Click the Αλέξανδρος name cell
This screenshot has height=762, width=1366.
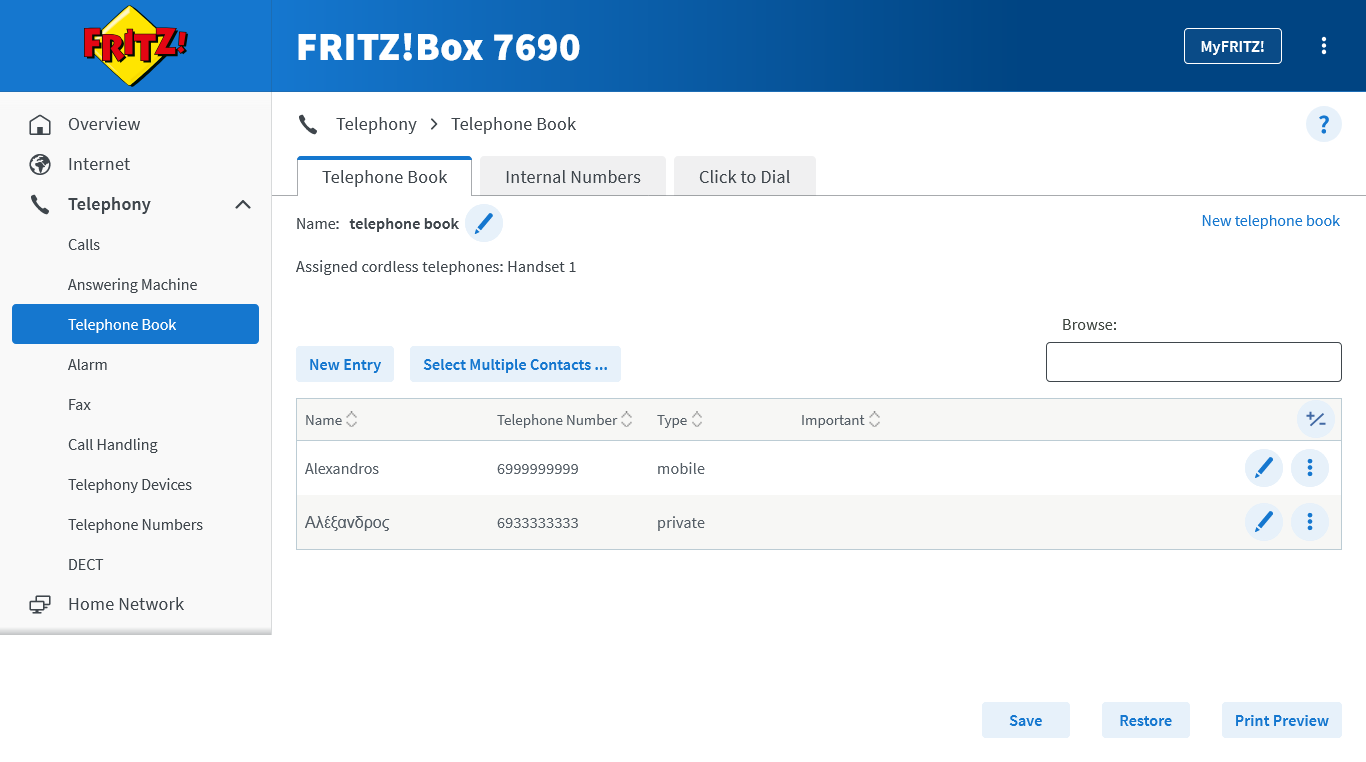[x=347, y=522]
